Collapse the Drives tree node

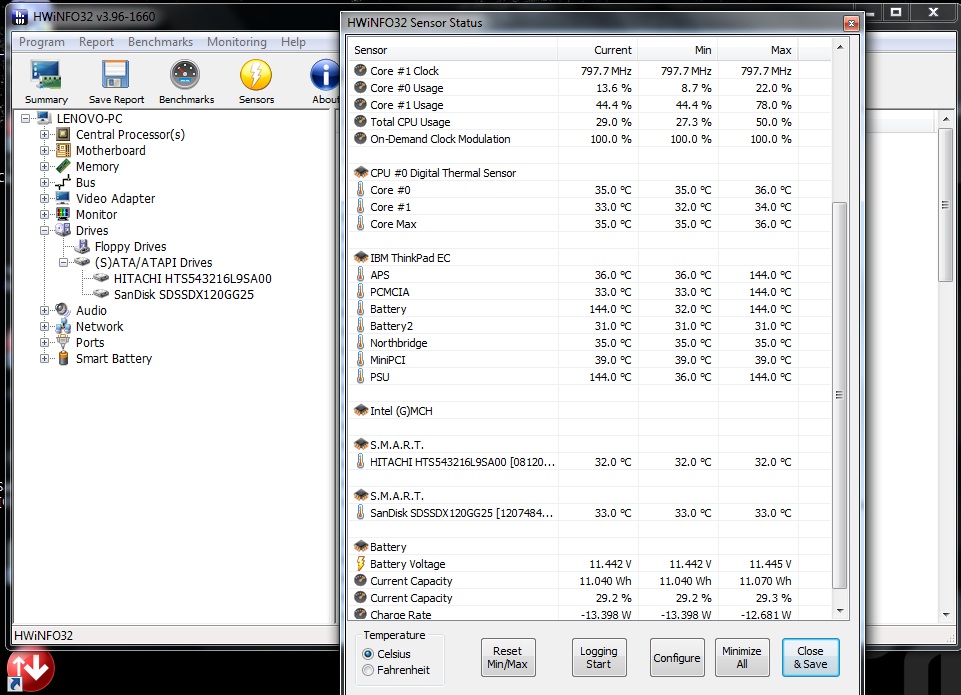[44, 230]
